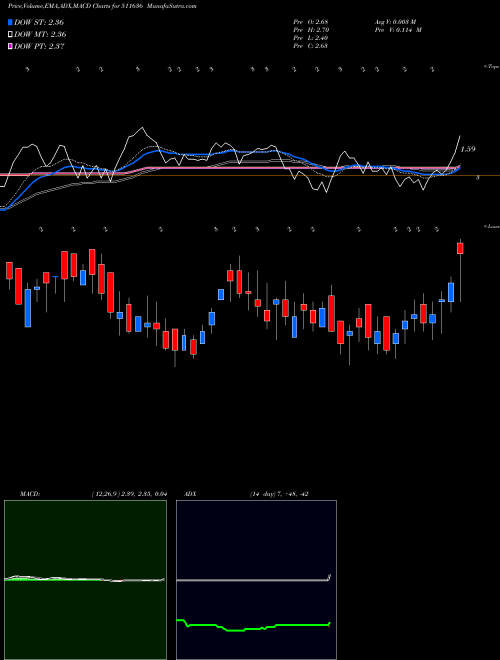Select the 'DOW PT: 2.37' legend label

pyautogui.click(x=39, y=46)
